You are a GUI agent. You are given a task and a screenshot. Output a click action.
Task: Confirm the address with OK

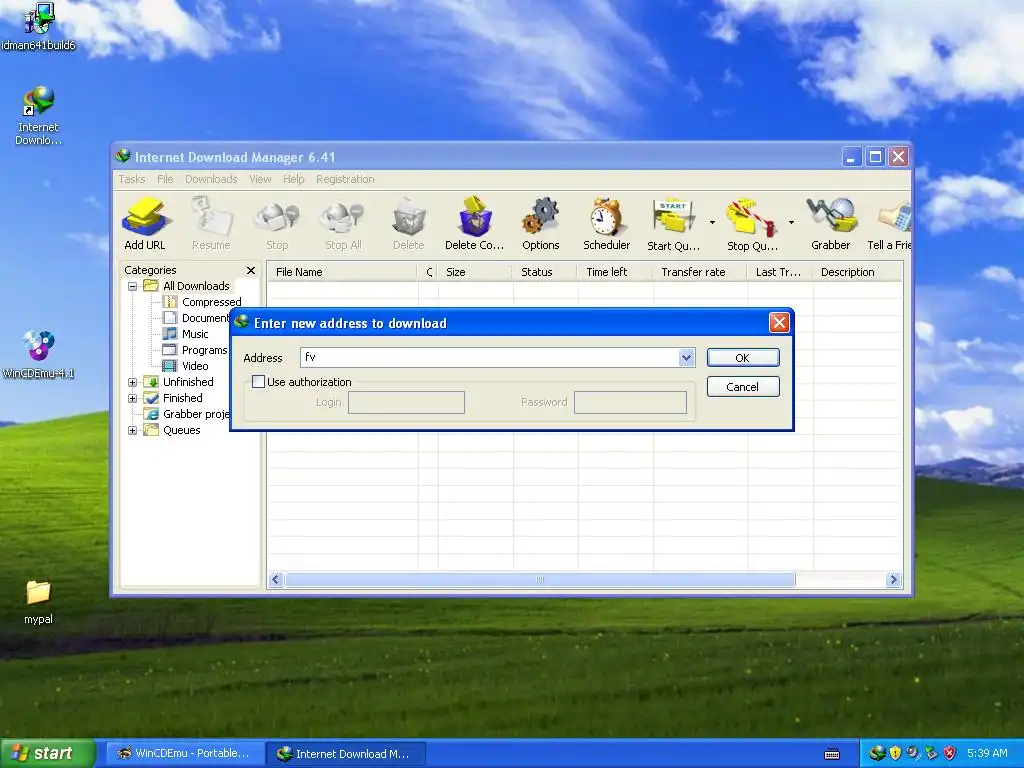[743, 358]
